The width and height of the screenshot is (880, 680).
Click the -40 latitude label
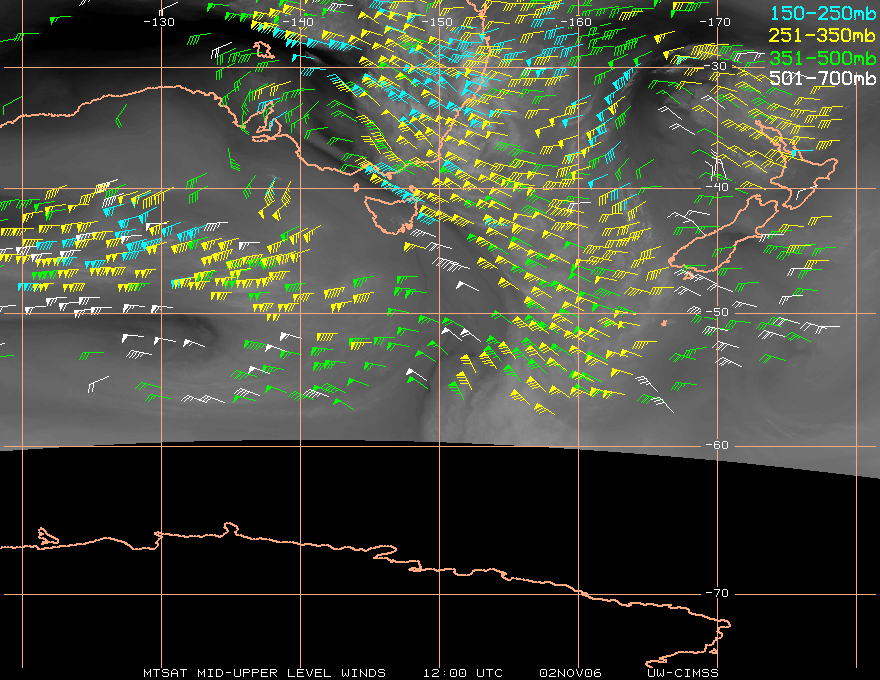coord(717,188)
